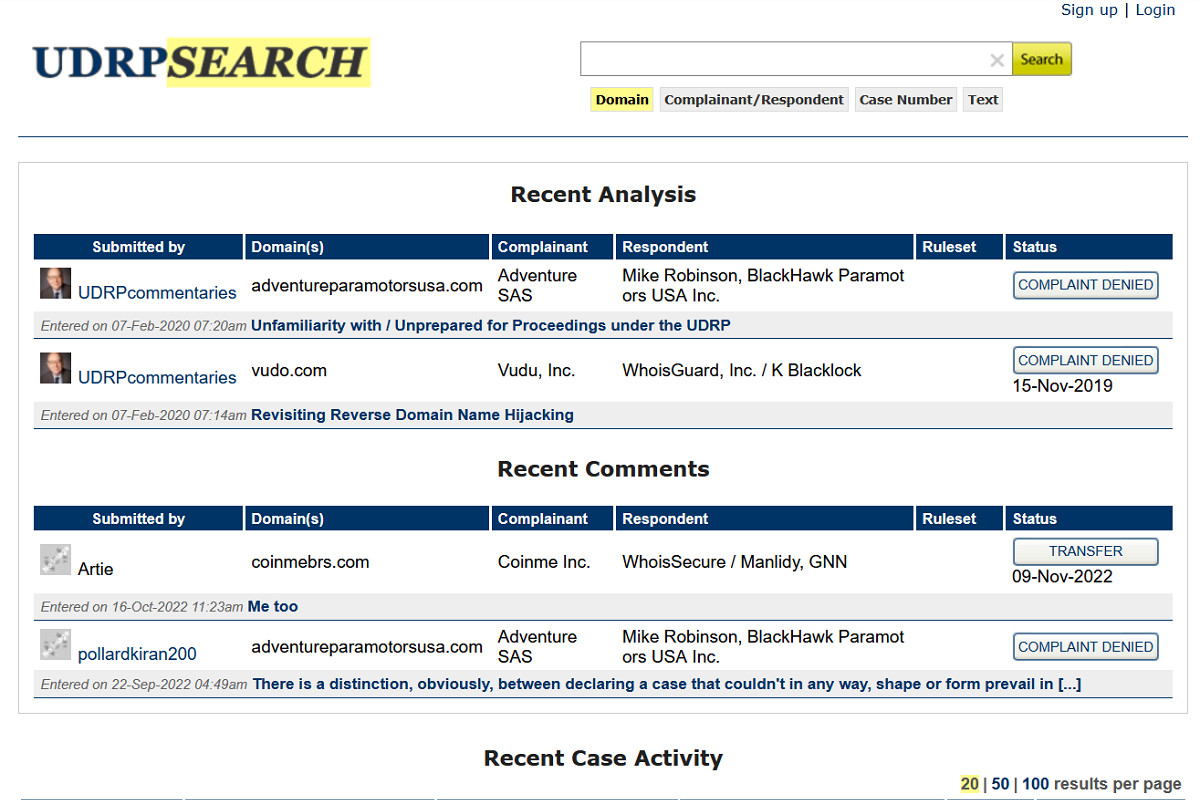
Task: Read 'Unfamiliarity with / Unprepared for Proceedings' analysis
Action: 491,325
